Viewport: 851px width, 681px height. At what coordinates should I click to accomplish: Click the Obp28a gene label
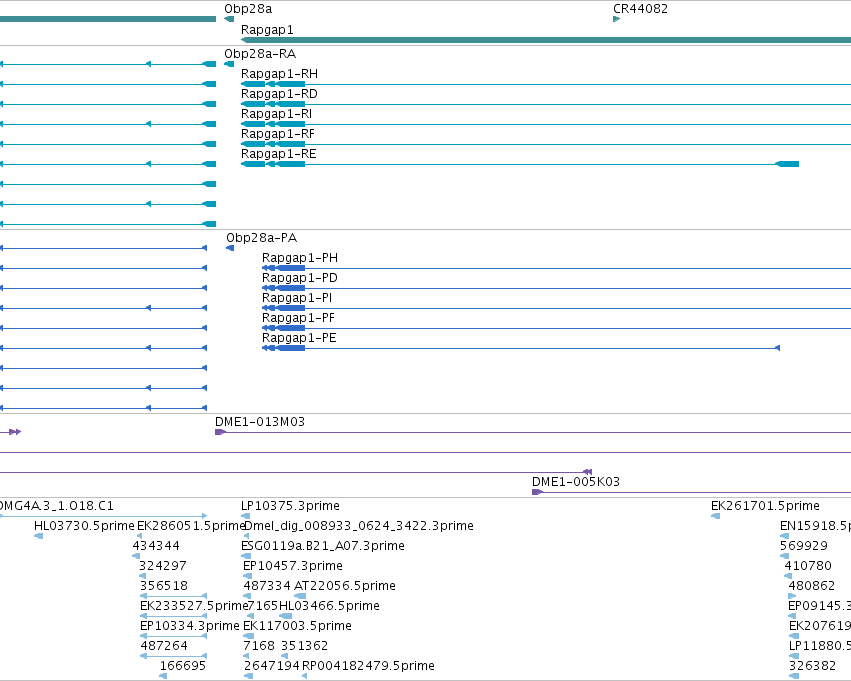coord(248,9)
